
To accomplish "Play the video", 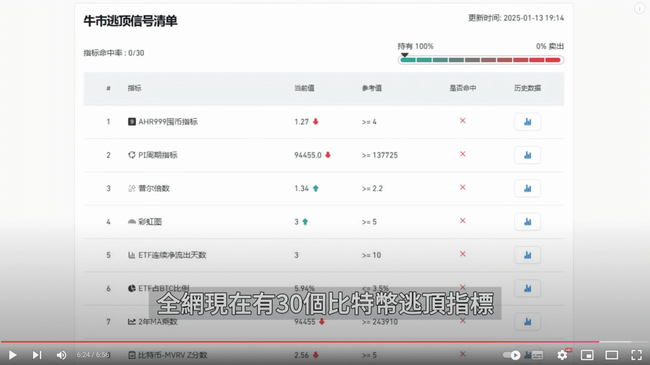I will tap(12, 355).
